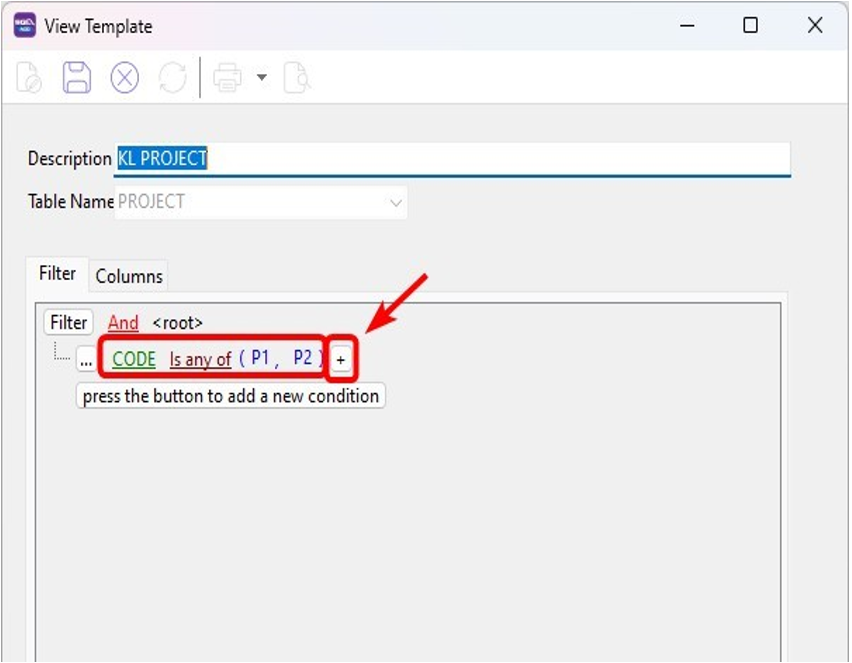Screen dimensions: 852x663
Task: Click the application logo in the title bar
Action: (27, 24)
